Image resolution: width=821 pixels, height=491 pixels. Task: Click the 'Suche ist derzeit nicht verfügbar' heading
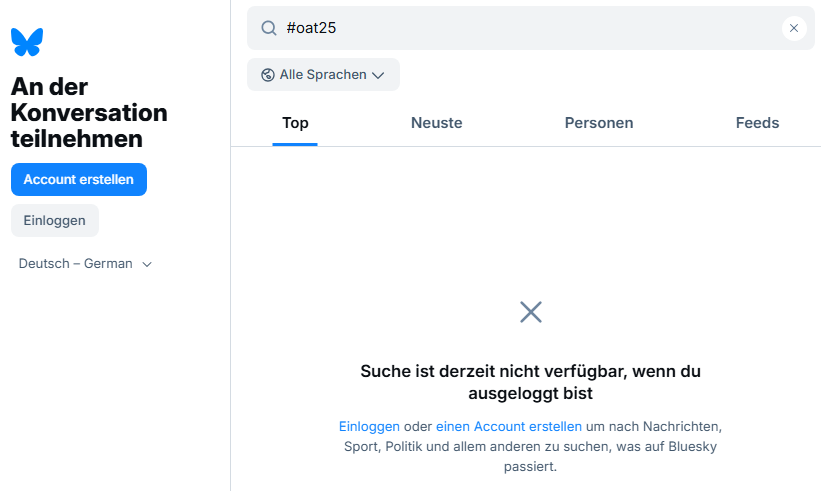tap(530, 382)
